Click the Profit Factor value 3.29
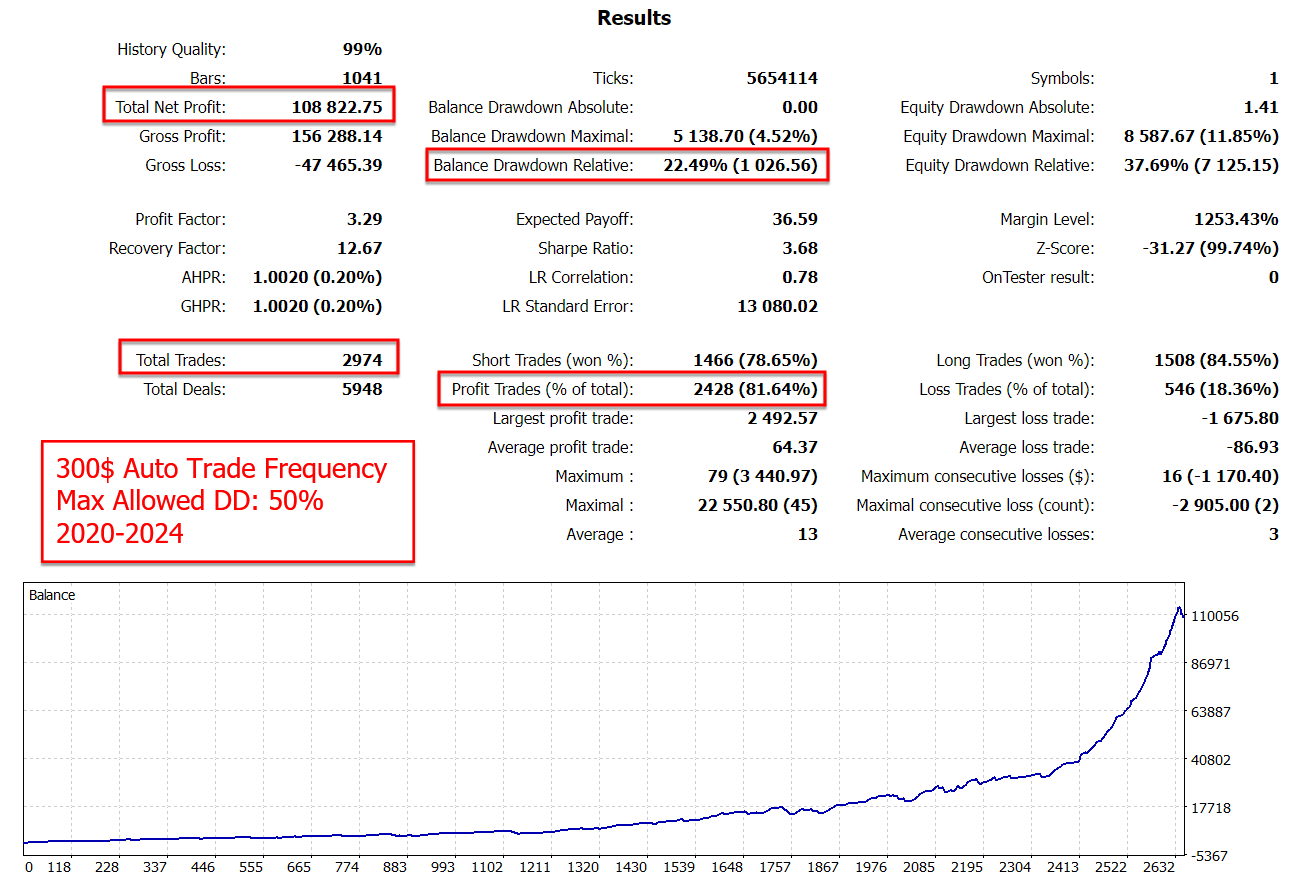 point(363,219)
